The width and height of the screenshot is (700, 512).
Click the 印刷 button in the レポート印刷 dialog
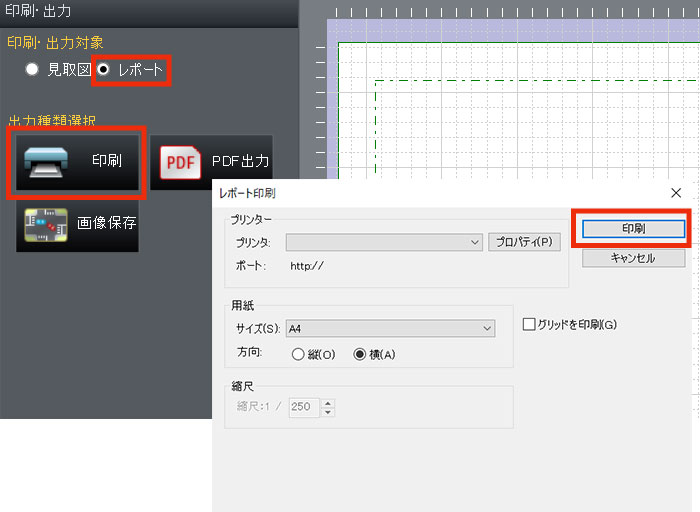pyautogui.click(x=633, y=229)
